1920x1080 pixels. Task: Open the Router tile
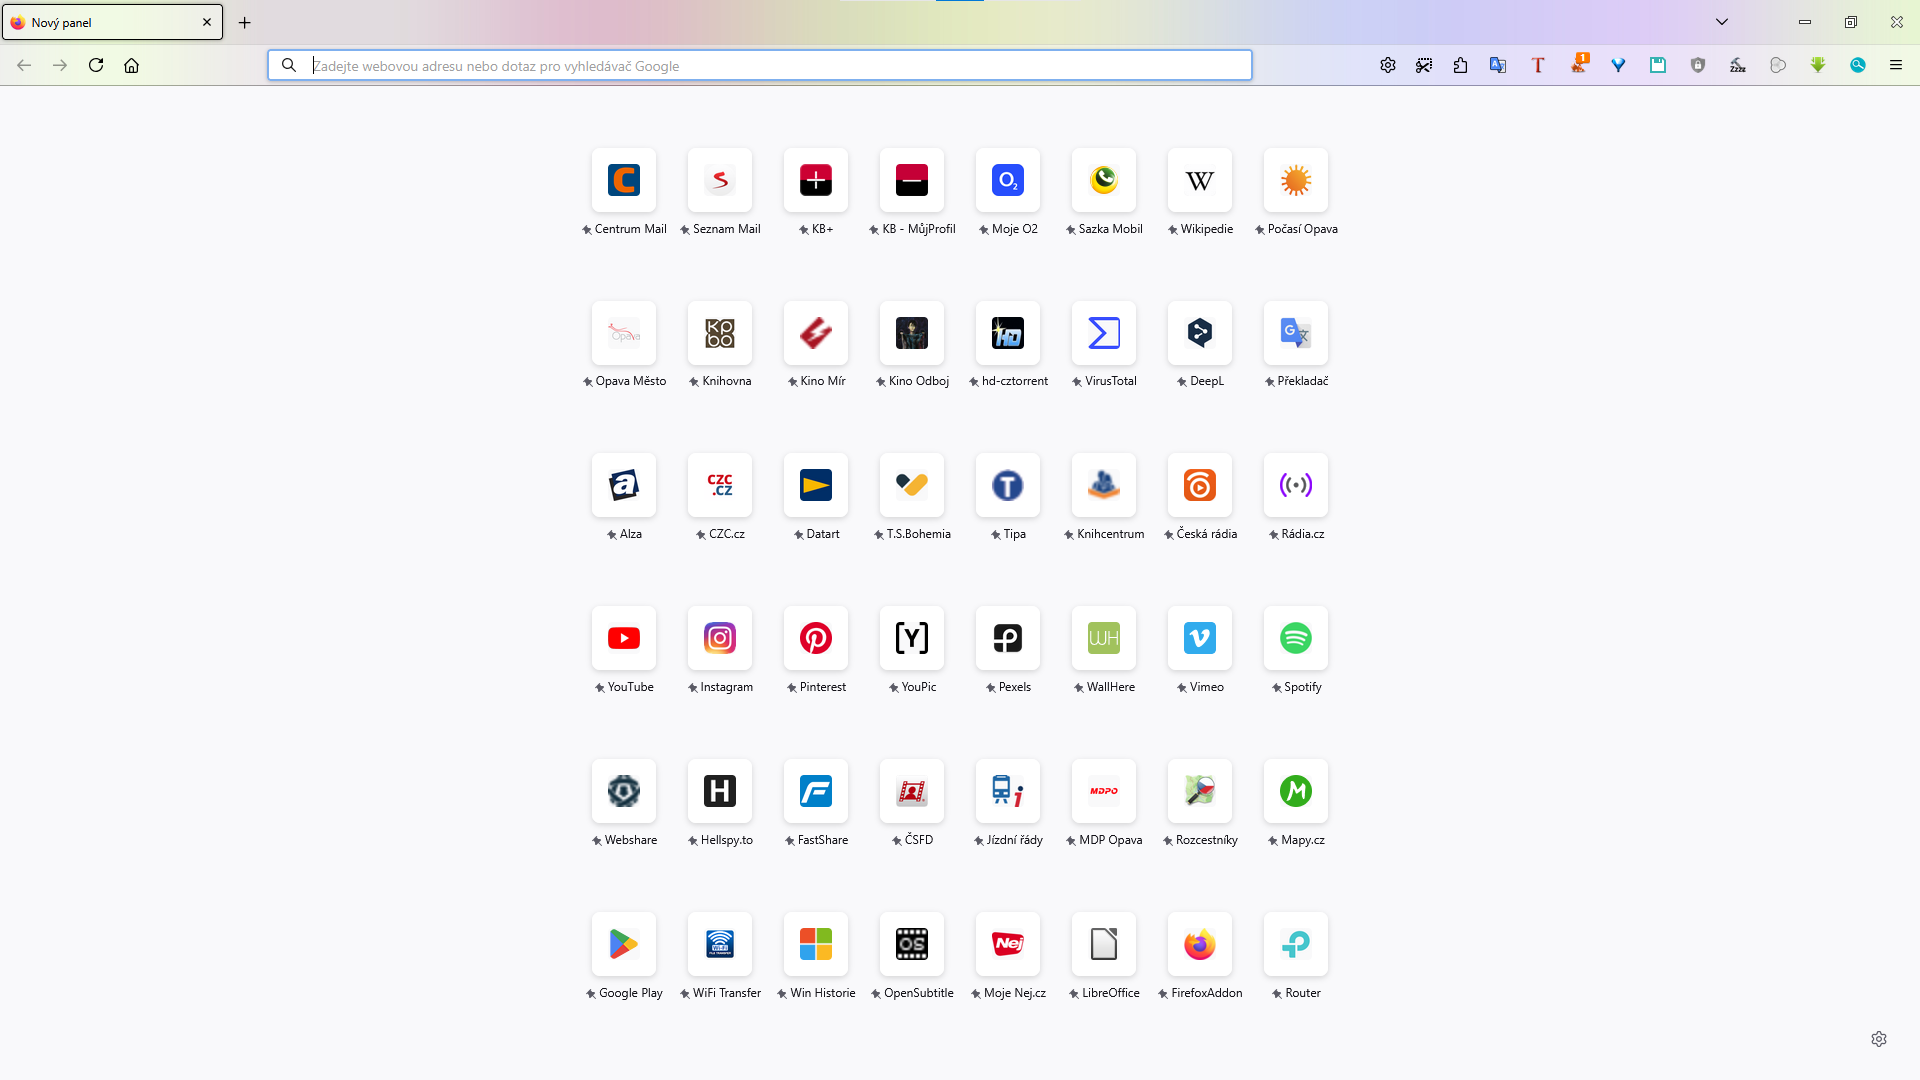1296,945
